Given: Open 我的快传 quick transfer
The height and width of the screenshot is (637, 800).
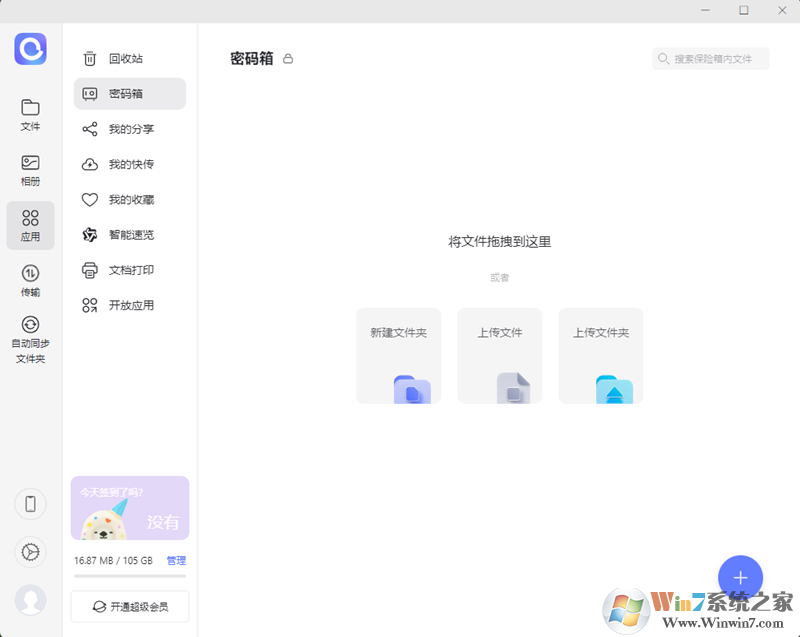Looking at the screenshot, I should tap(130, 164).
